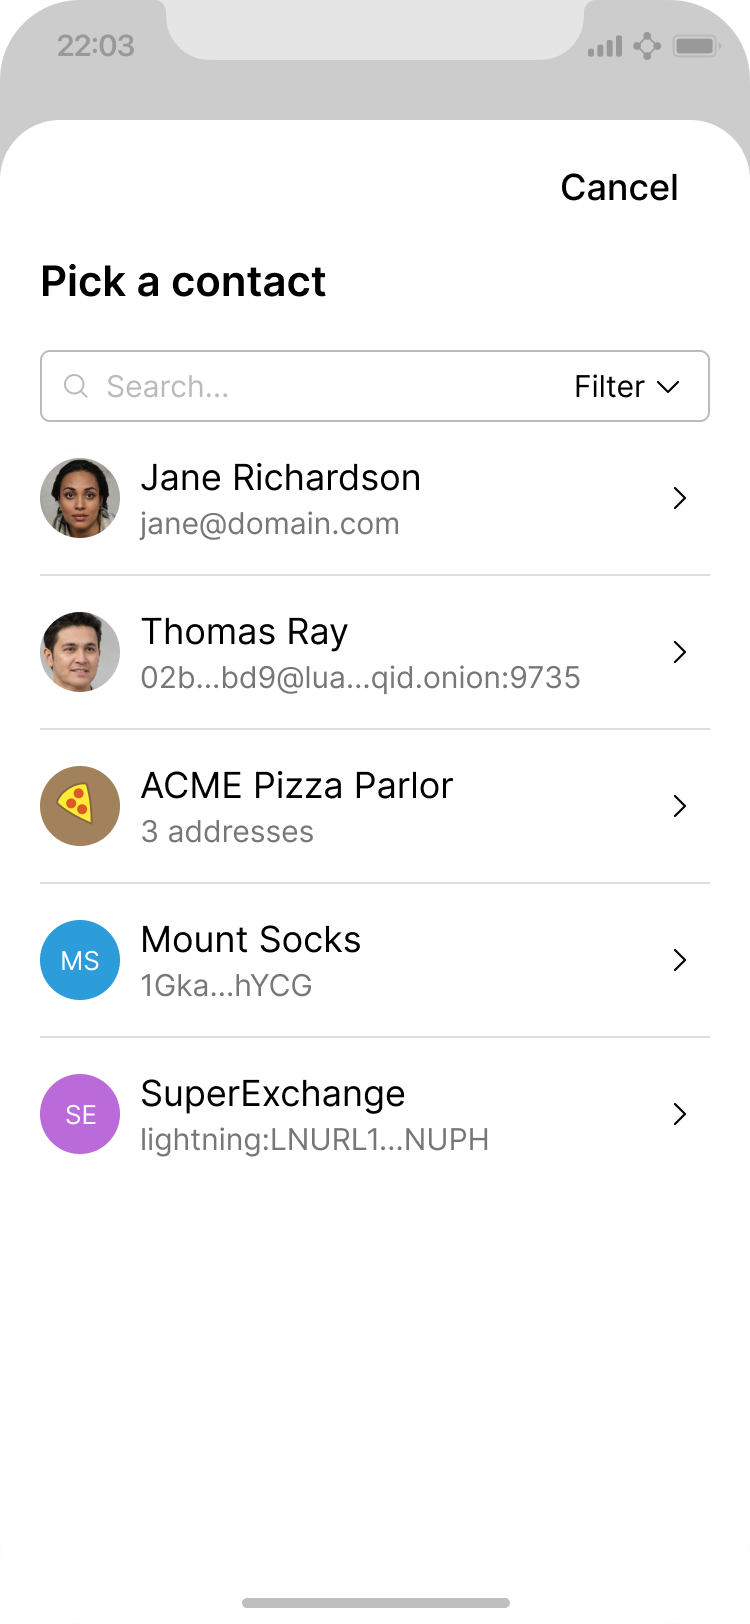Tap the network icon beside the battery
Image resolution: width=750 pixels, height=1624 pixels.
point(647,46)
